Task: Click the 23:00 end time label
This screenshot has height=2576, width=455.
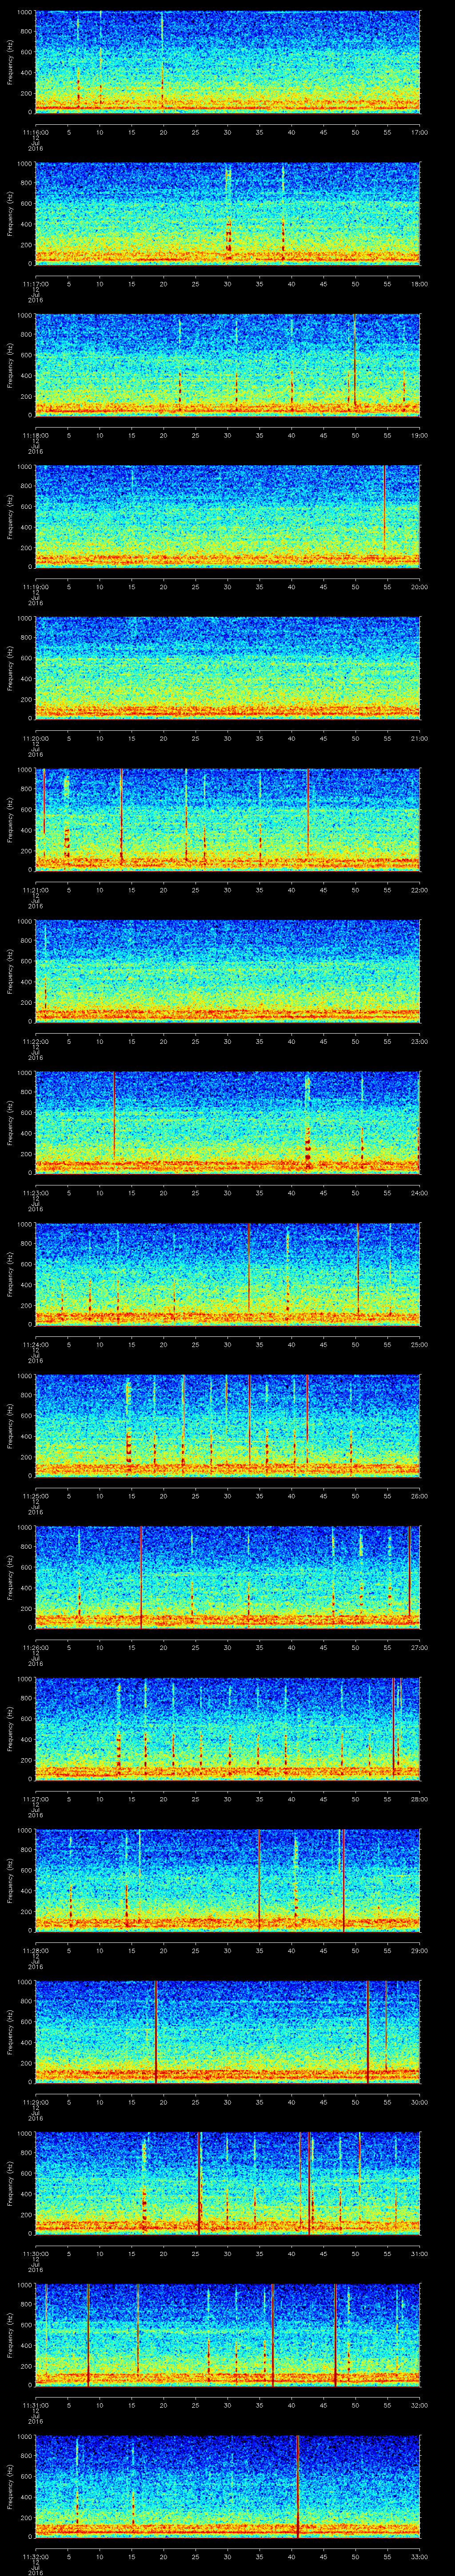Action: (419, 1041)
